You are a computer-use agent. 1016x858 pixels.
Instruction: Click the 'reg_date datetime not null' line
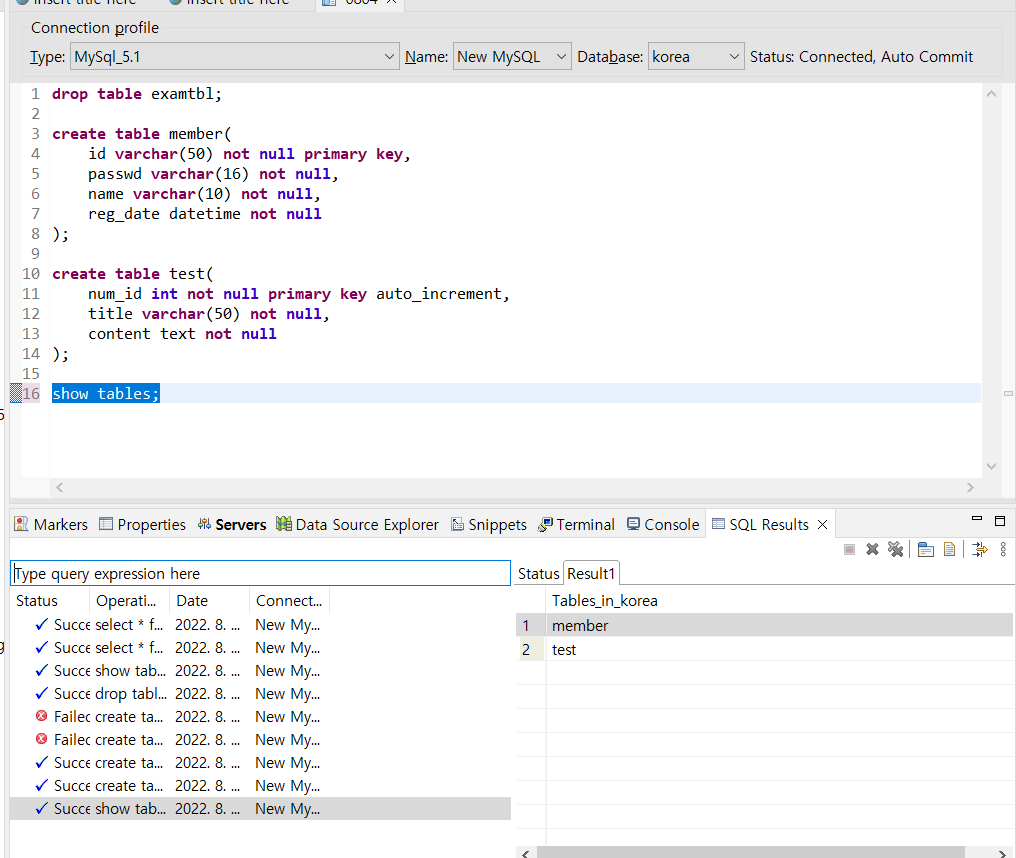click(x=205, y=214)
